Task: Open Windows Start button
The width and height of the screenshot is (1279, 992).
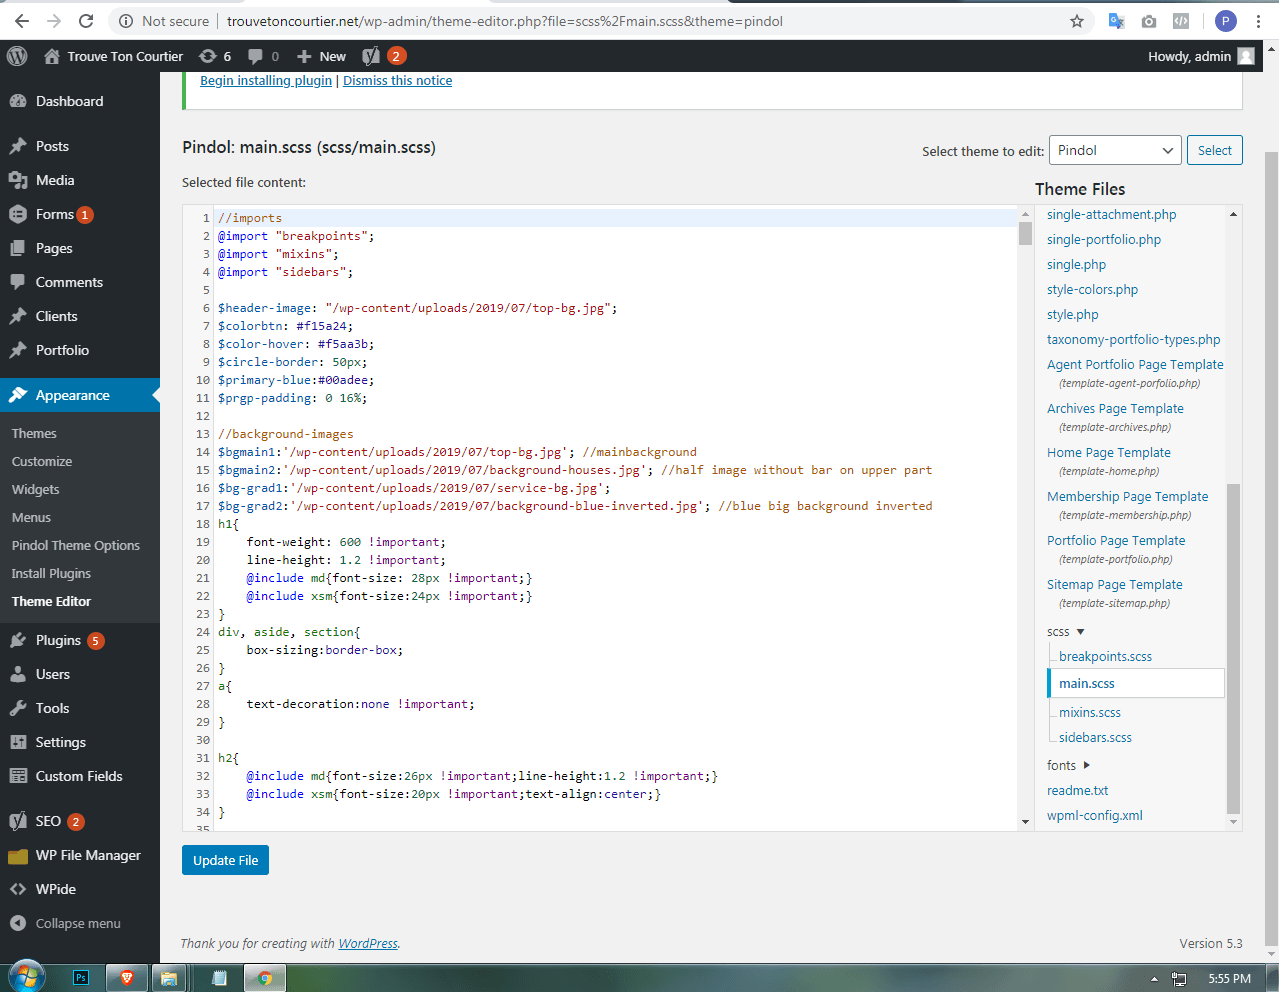Action: [x=26, y=977]
